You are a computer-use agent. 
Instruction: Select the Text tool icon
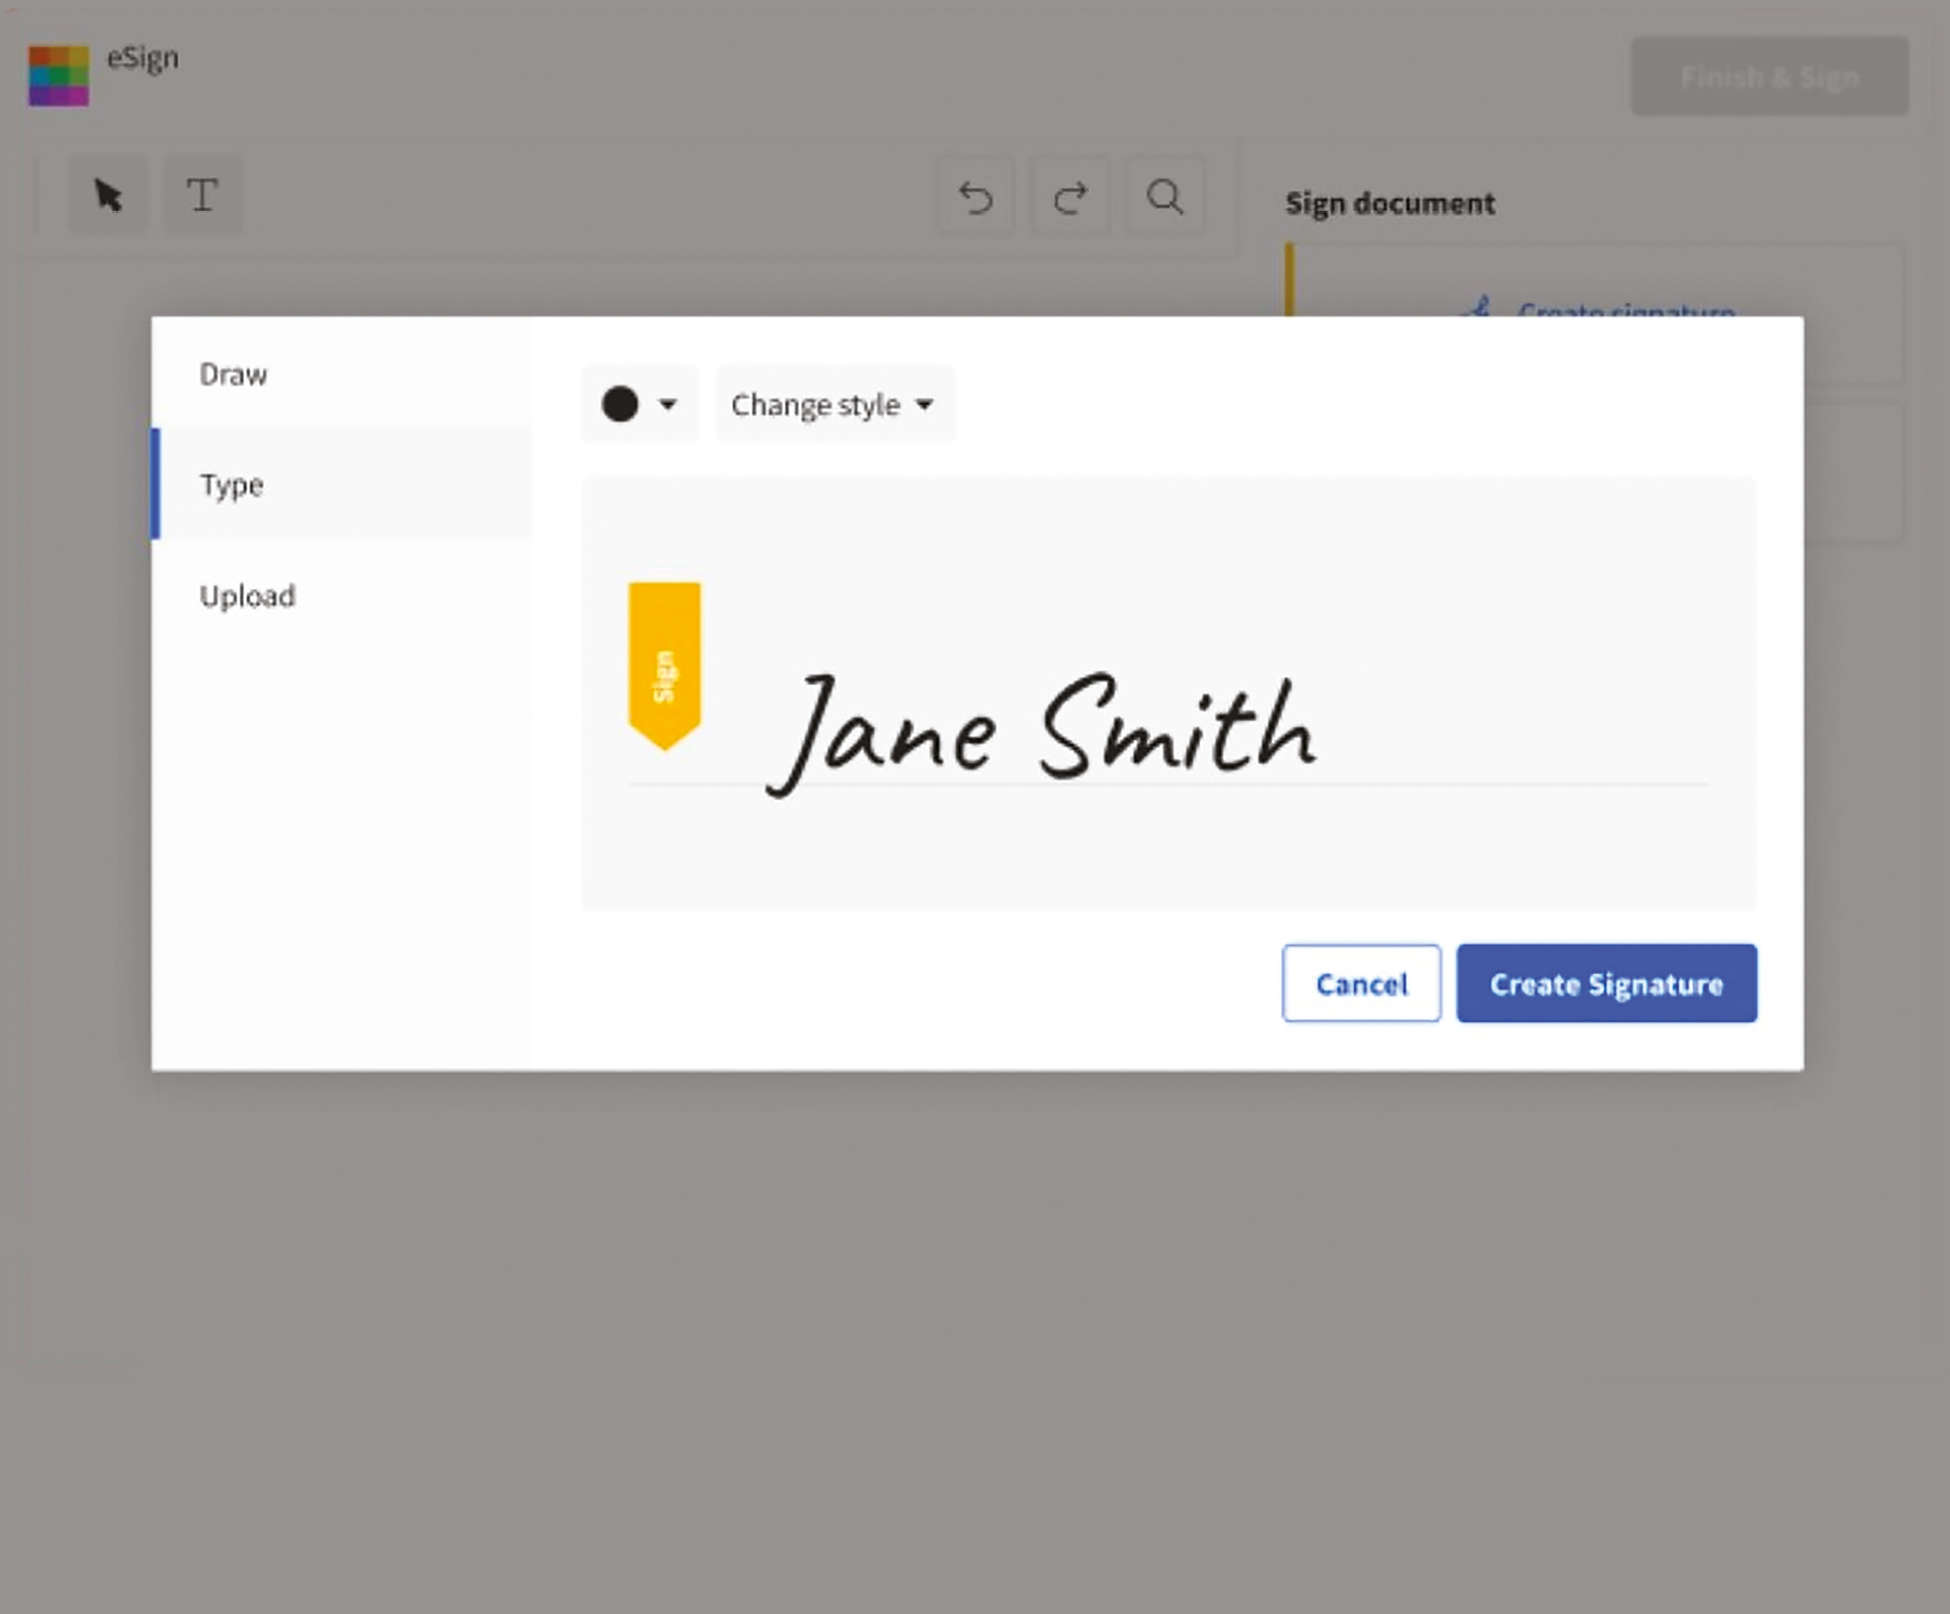click(x=203, y=196)
